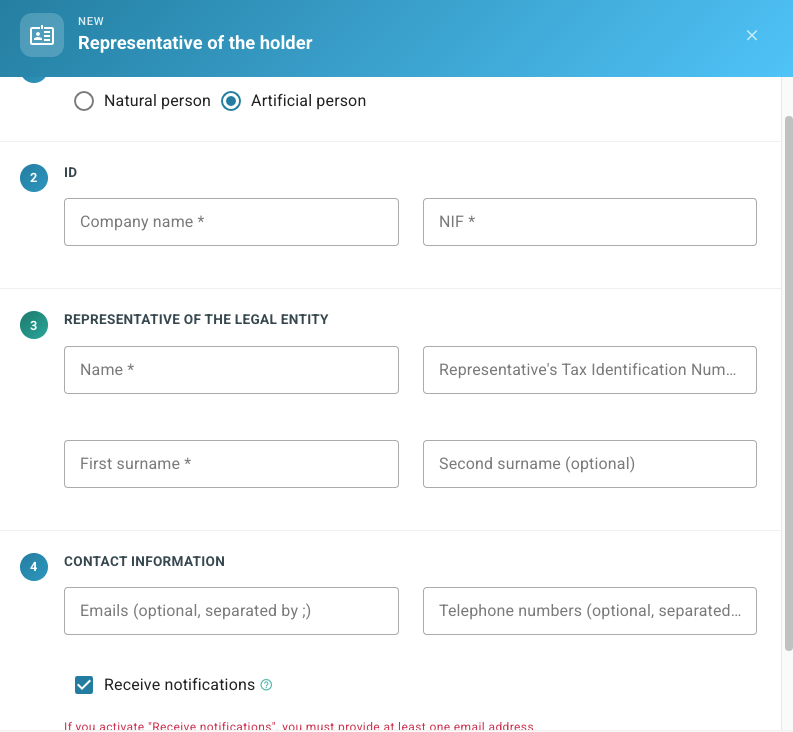Click the Representative's Tax Identification Number field
Viewport: 793px width, 732px height.
[x=590, y=370]
